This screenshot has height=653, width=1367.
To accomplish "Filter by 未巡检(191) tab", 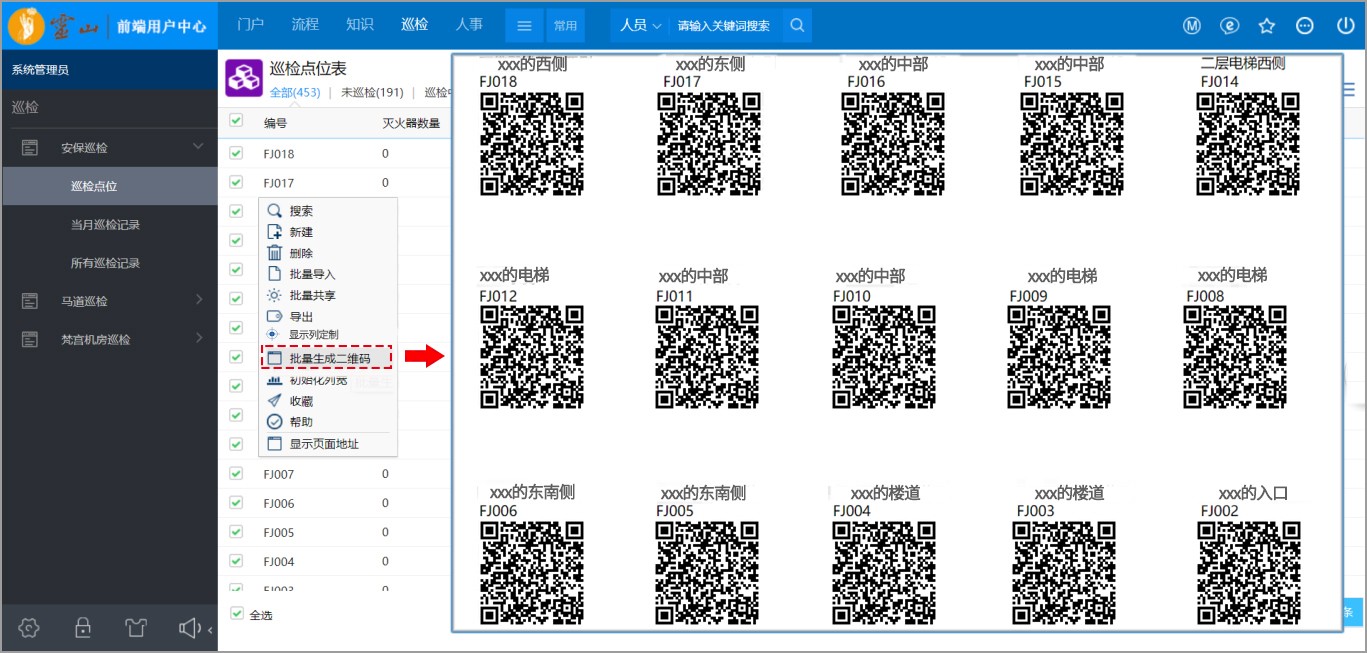I will (372, 92).
